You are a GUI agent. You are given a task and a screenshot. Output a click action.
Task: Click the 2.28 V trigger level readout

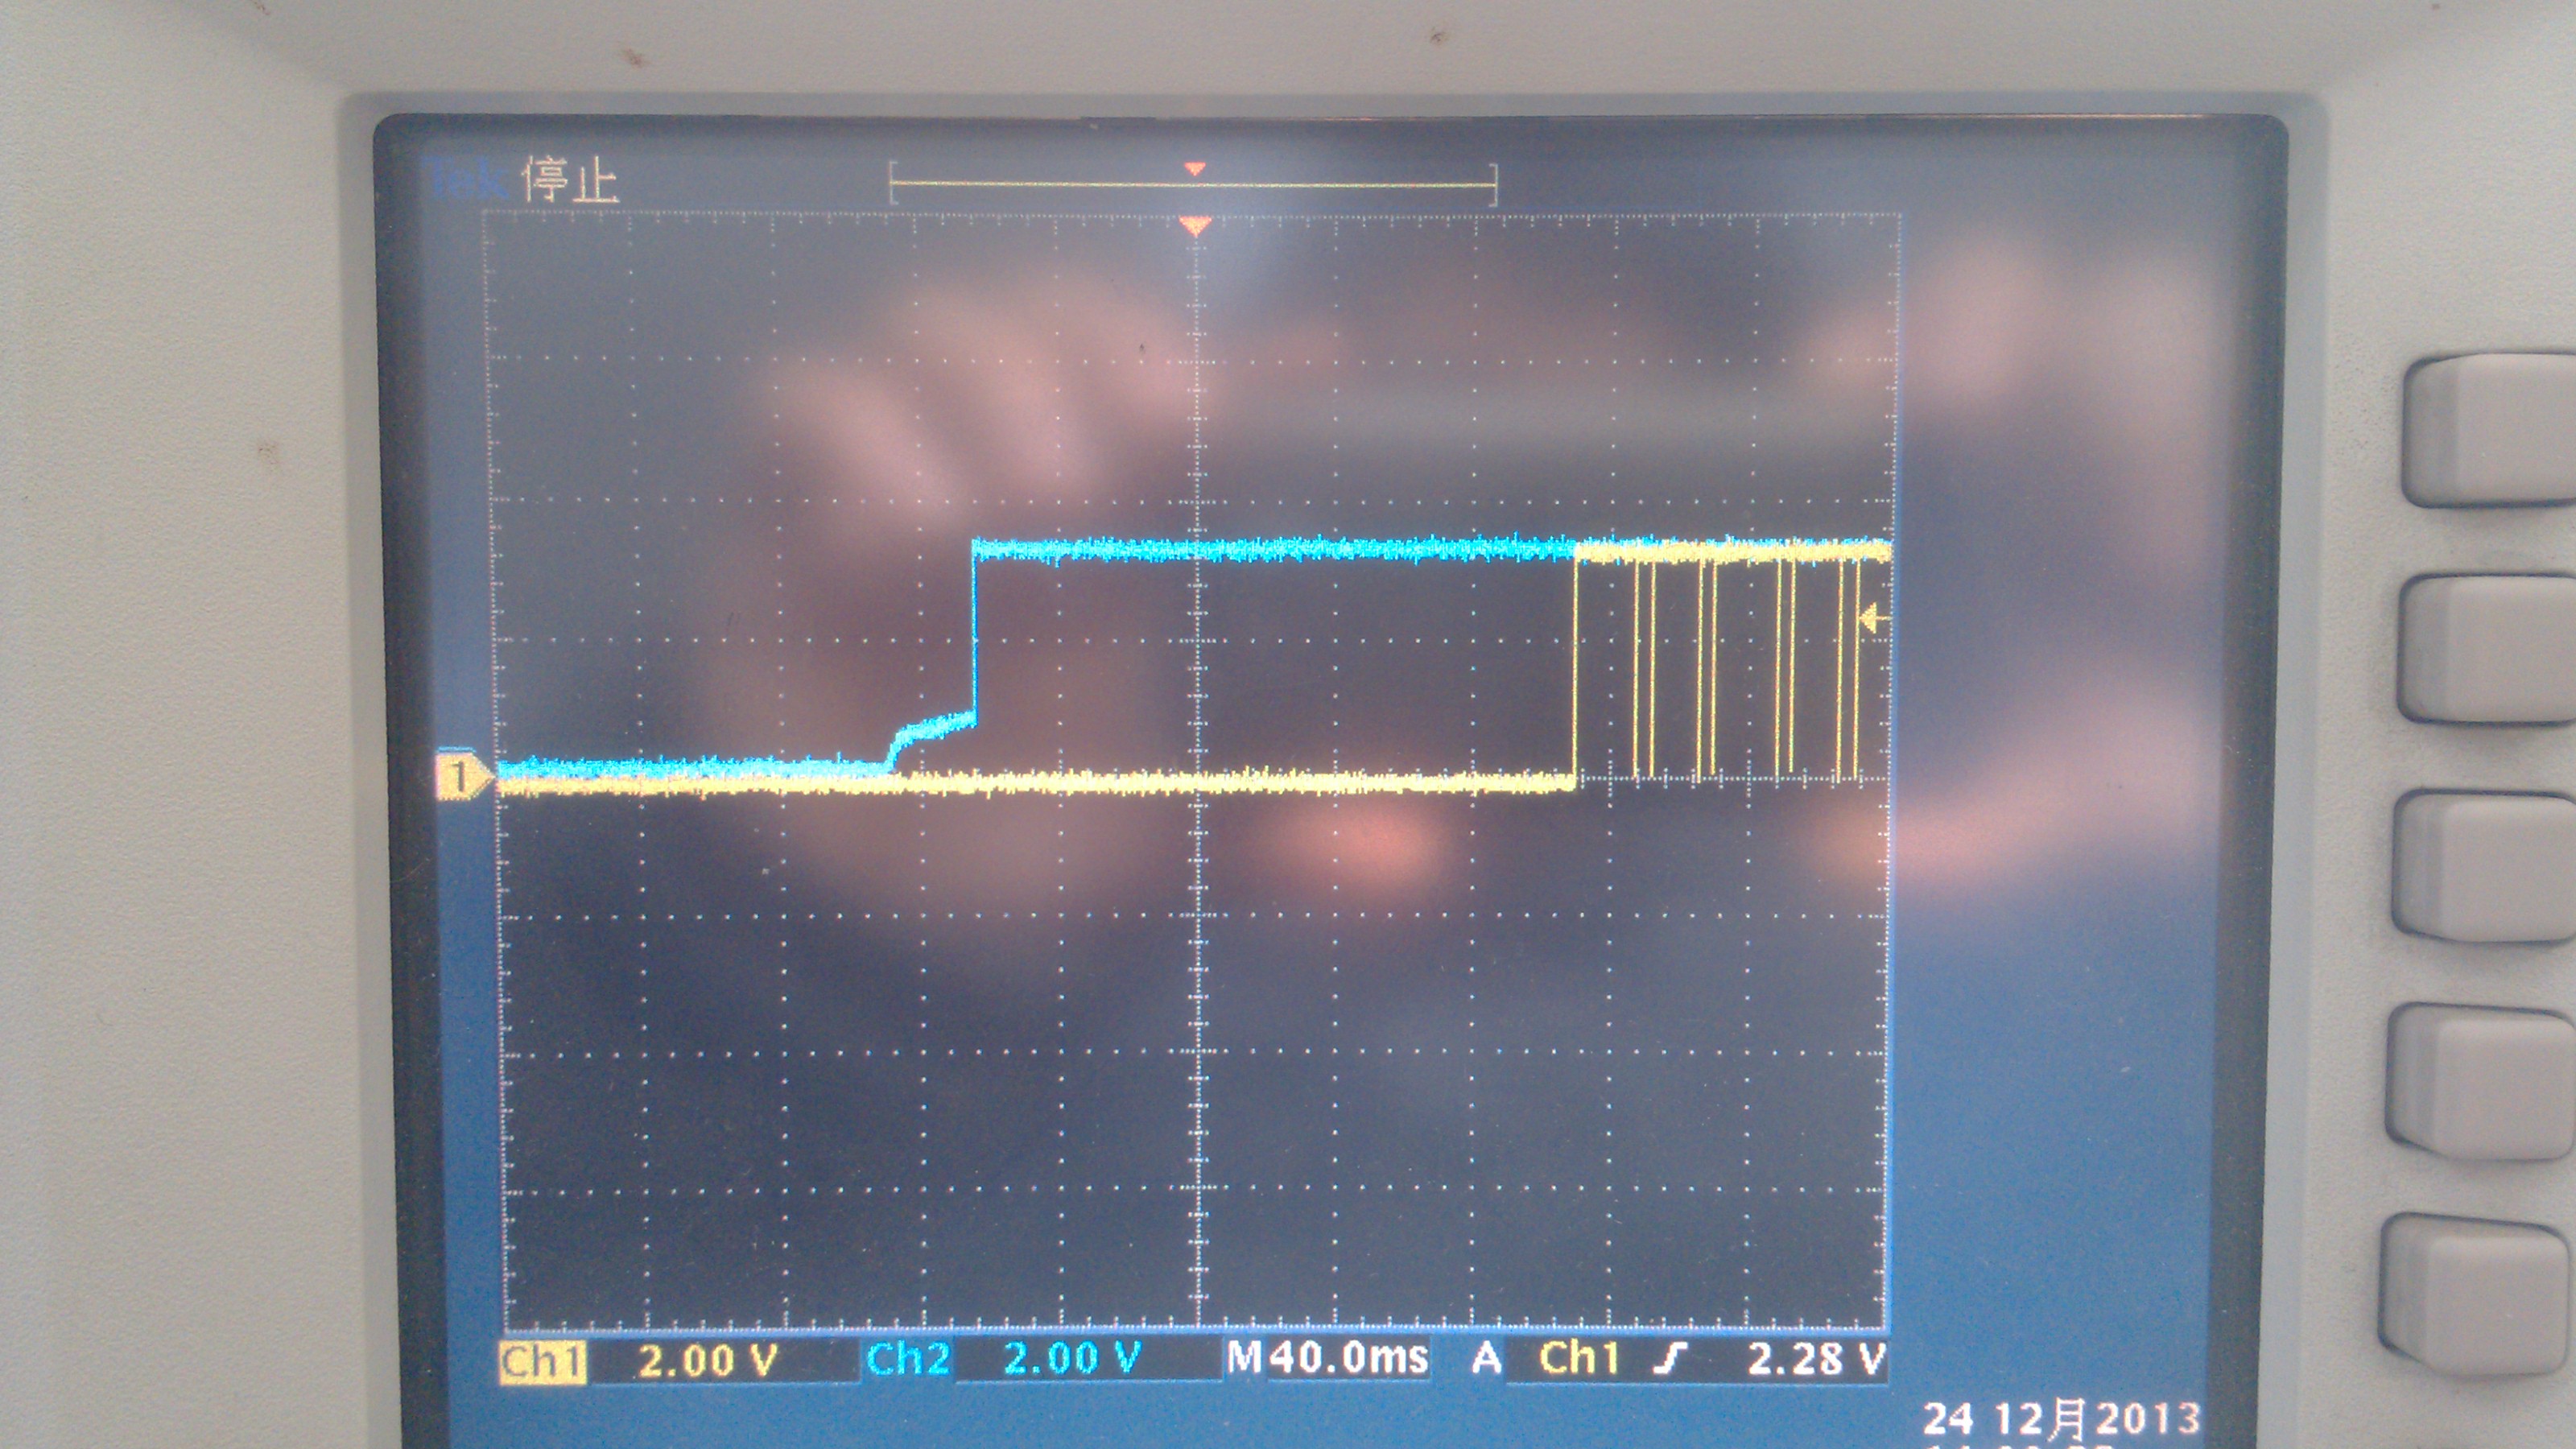click(x=1815, y=1359)
